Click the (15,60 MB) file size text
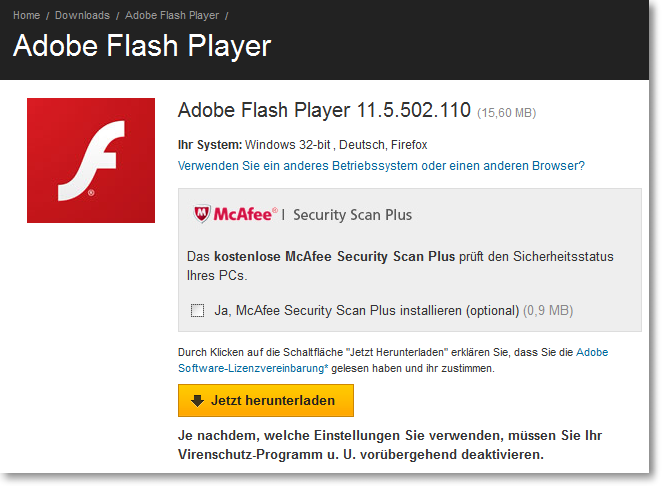The height and width of the screenshot is (486, 663). [x=507, y=113]
